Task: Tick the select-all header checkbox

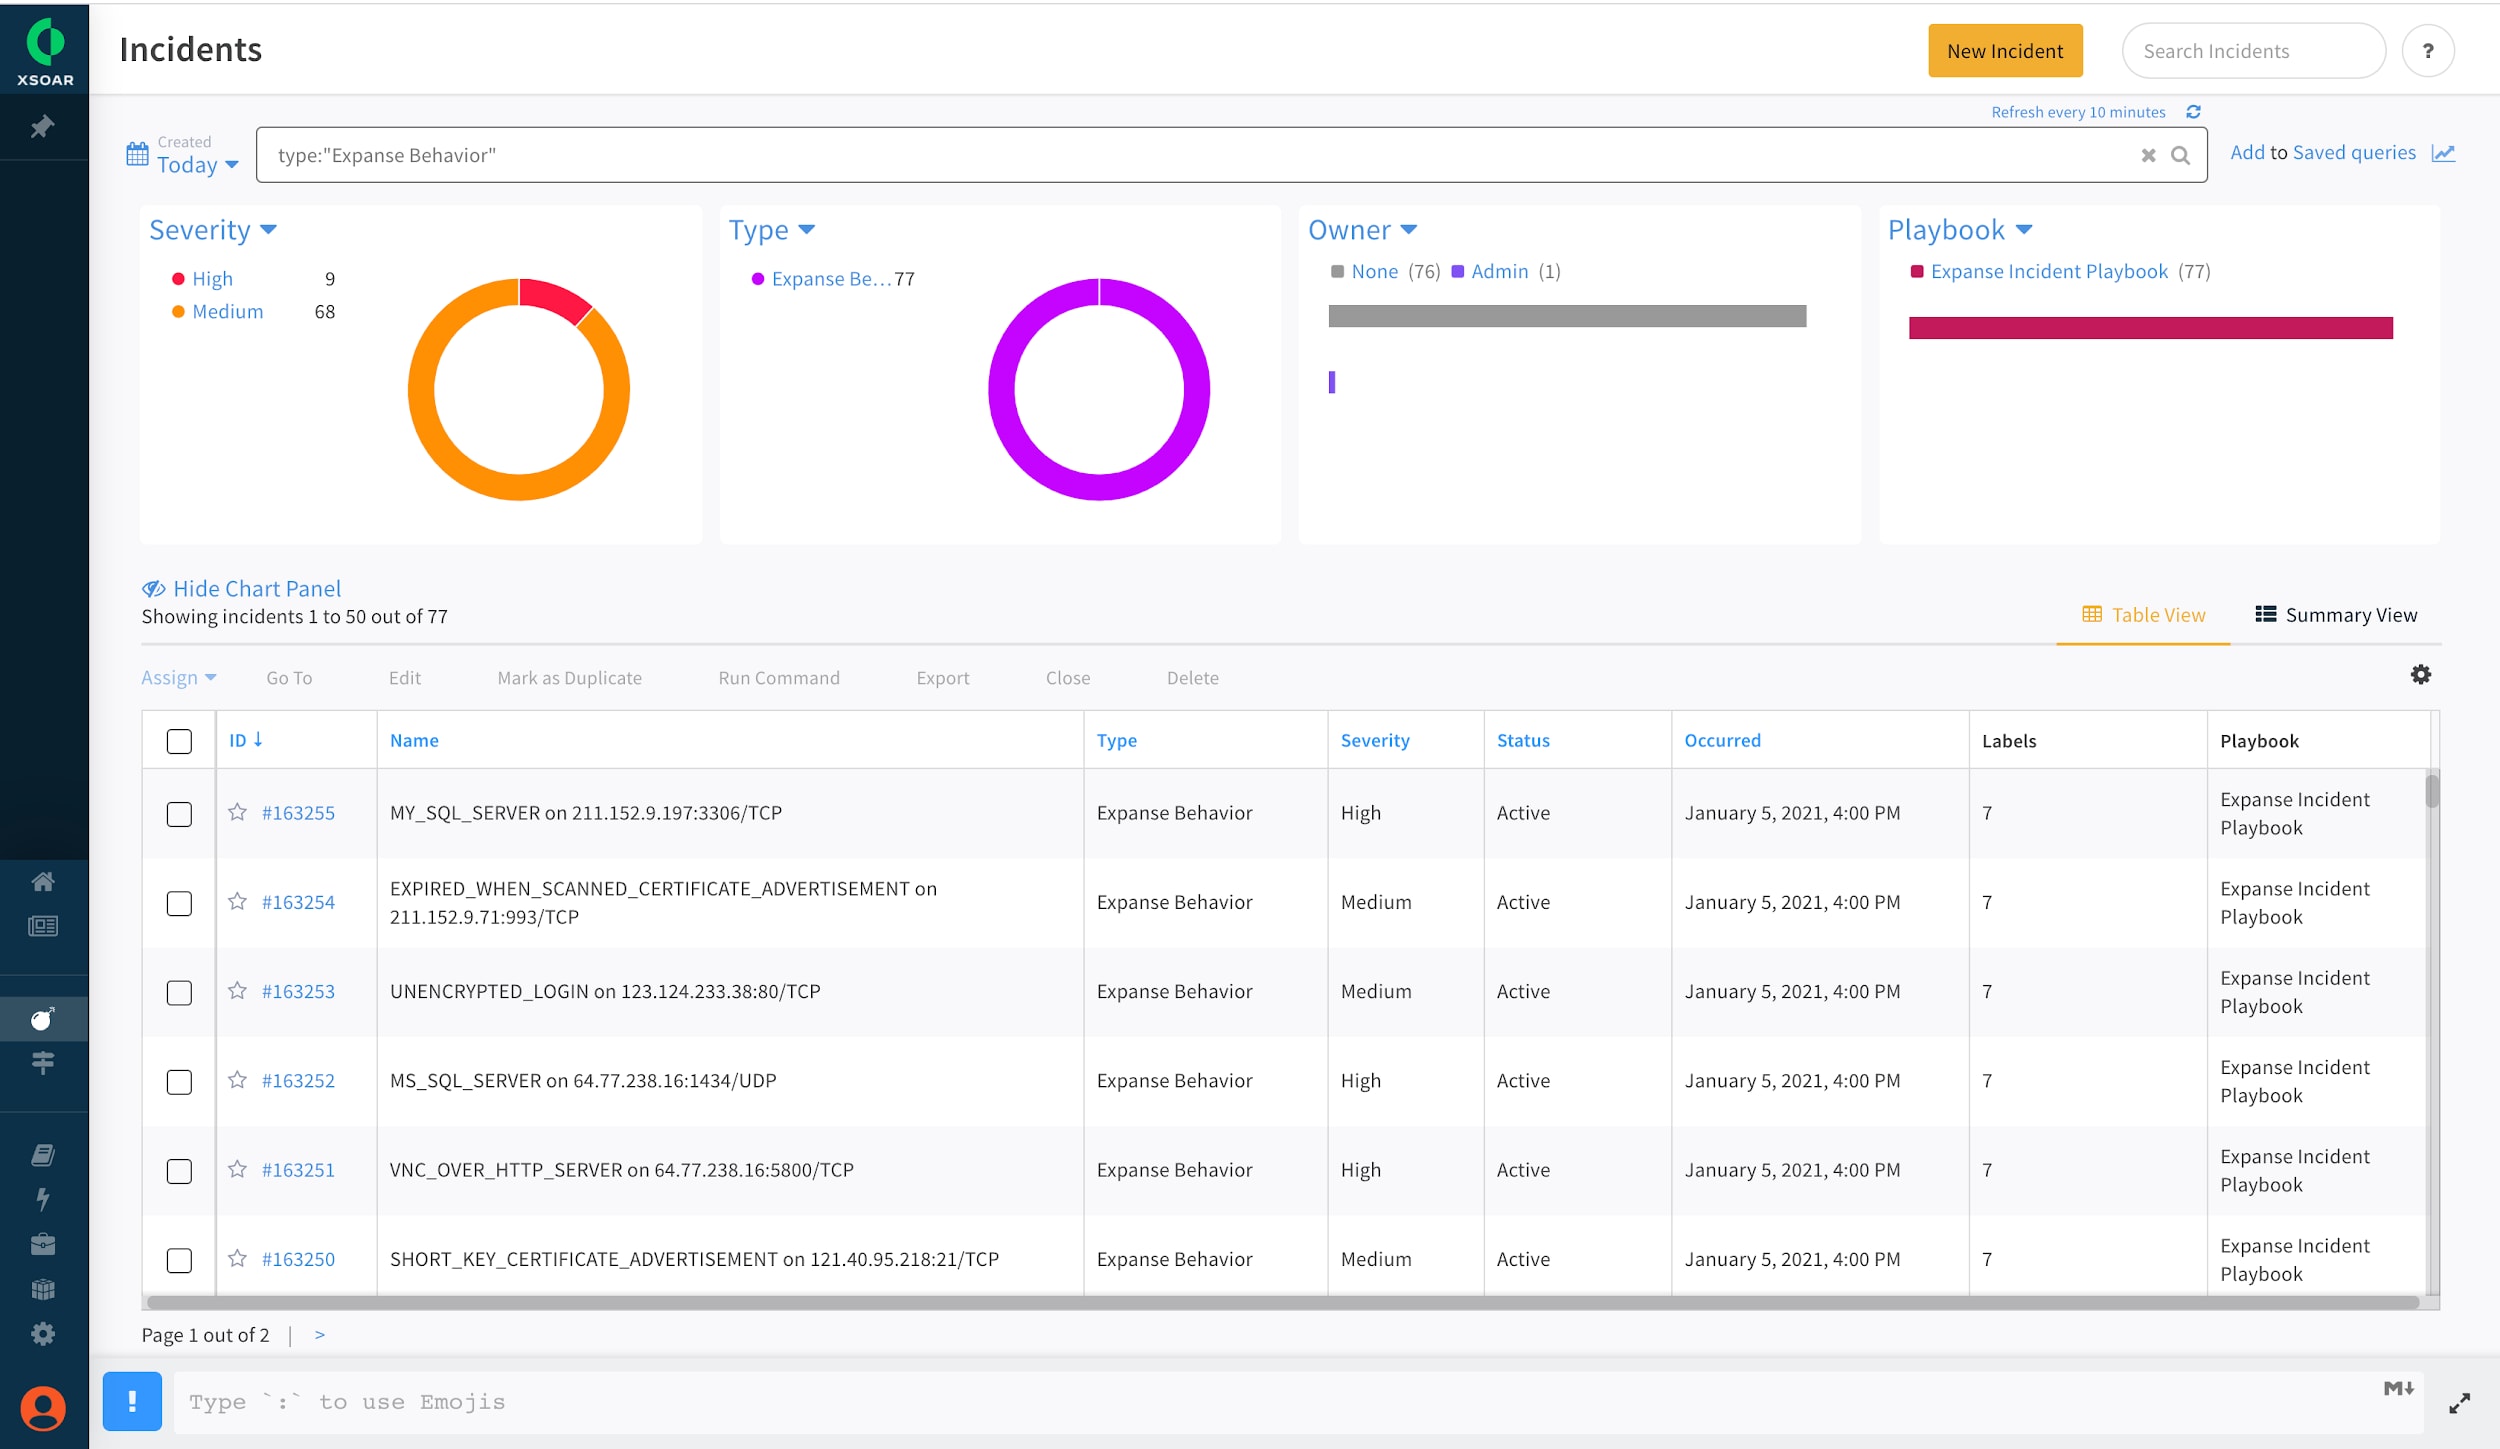Action: point(179,741)
